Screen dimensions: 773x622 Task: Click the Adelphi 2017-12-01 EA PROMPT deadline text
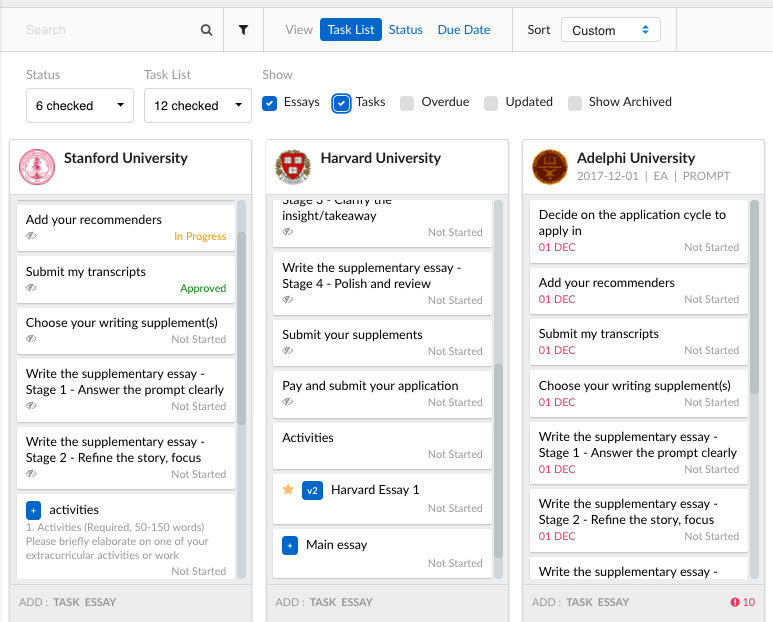tap(653, 176)
